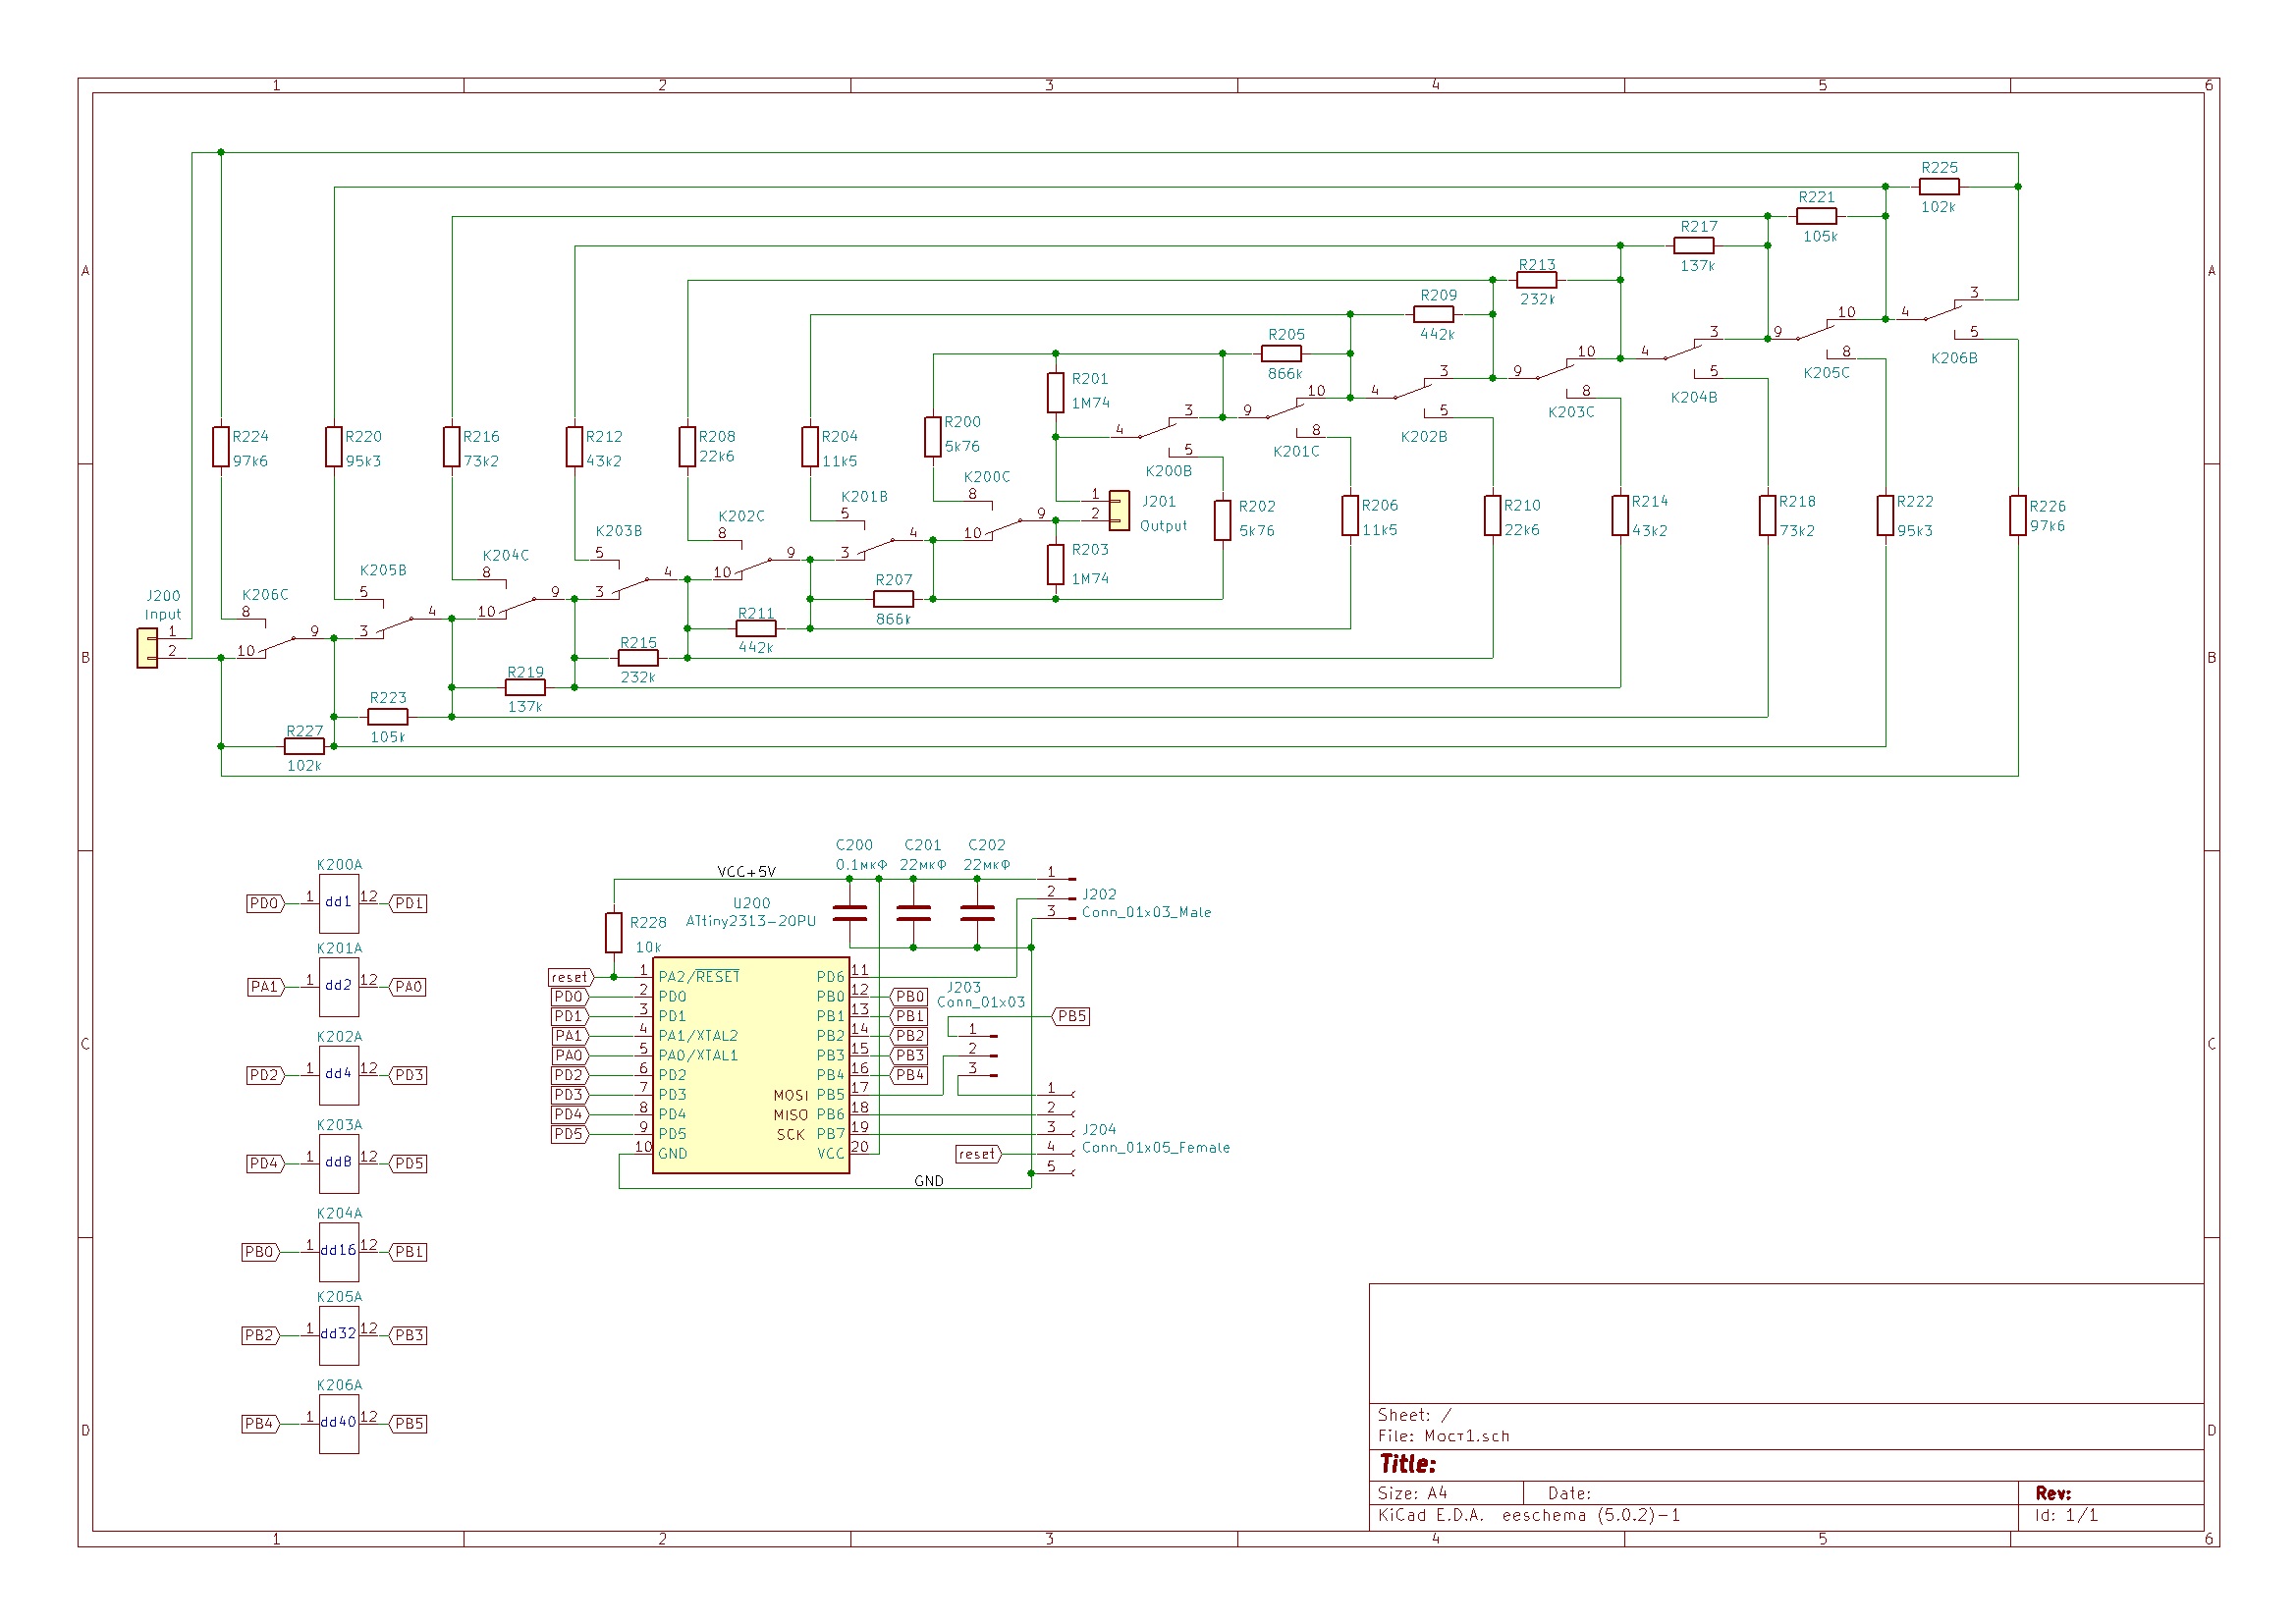Click resistor R227 102k symbol
The image size is (2296, 1623).
point(304,747)
